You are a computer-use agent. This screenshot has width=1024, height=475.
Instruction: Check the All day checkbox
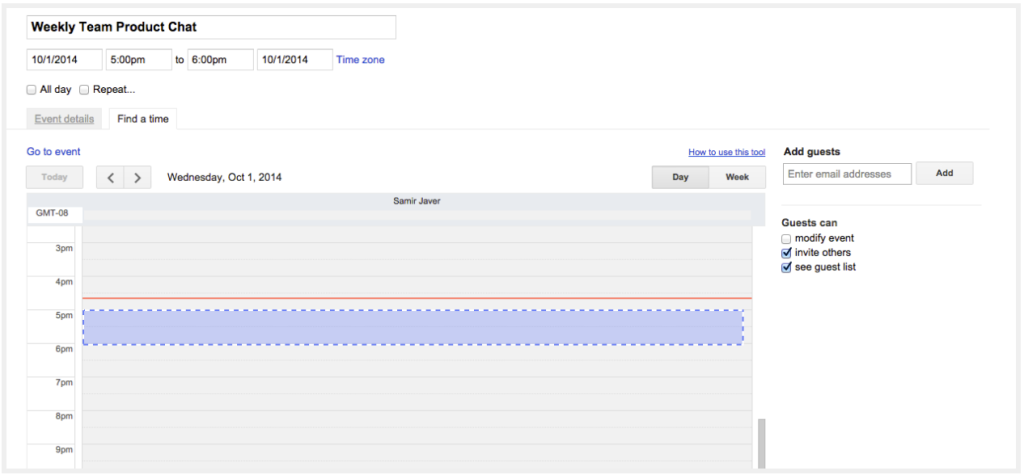(x=32, y=90)
